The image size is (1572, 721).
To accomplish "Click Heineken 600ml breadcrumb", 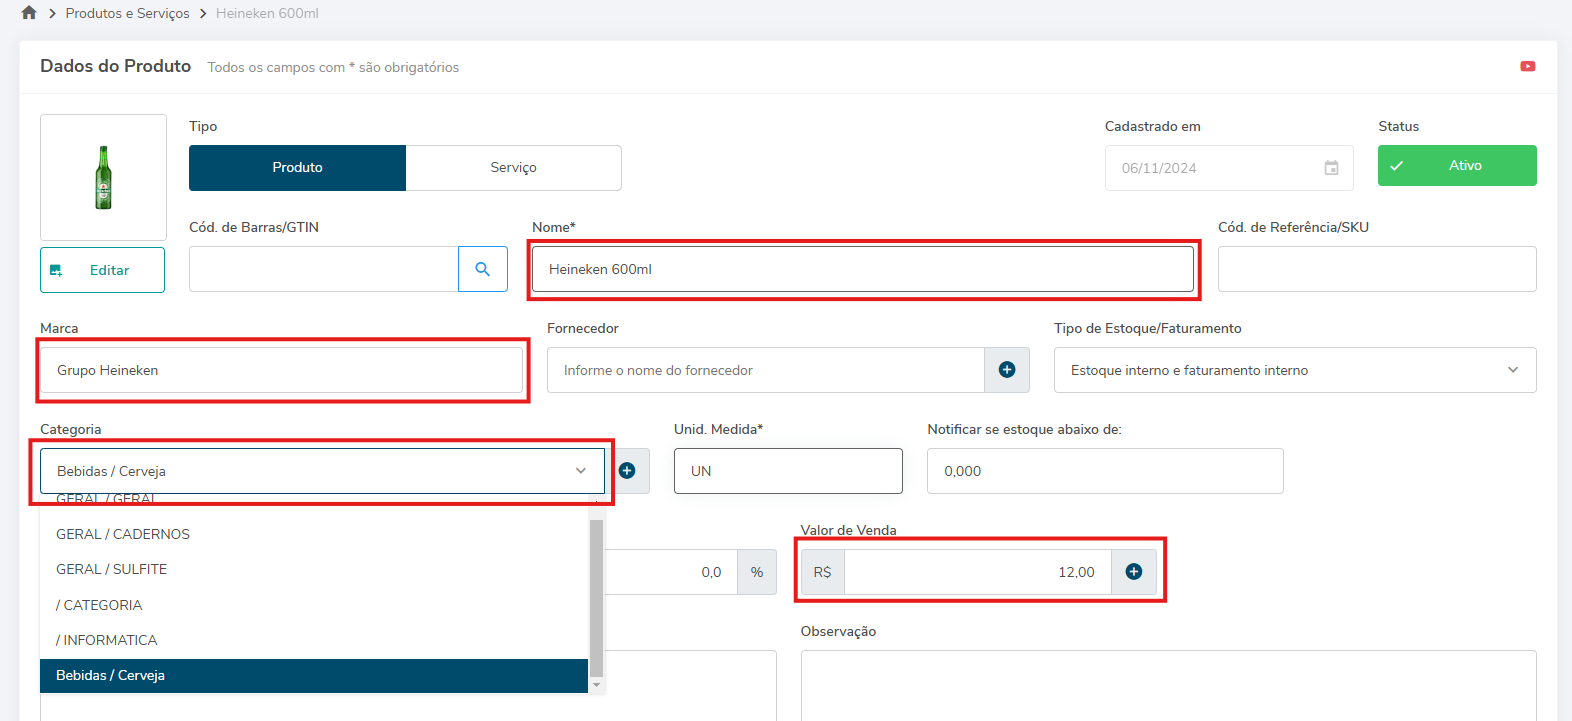I will (x=267, y=13).
